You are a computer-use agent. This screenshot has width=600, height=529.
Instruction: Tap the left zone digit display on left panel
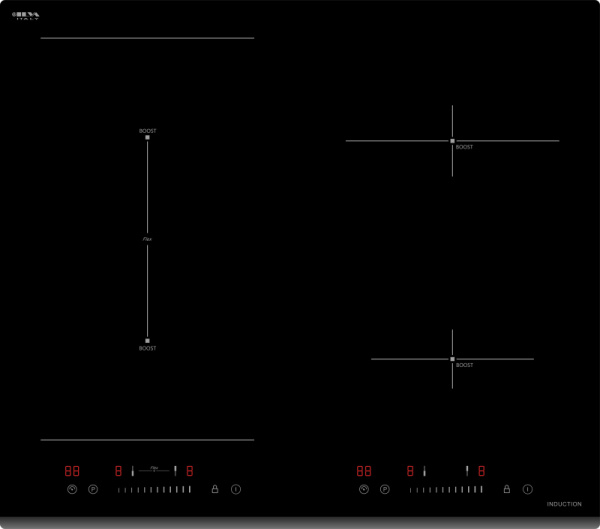click(x=119, y=471)
